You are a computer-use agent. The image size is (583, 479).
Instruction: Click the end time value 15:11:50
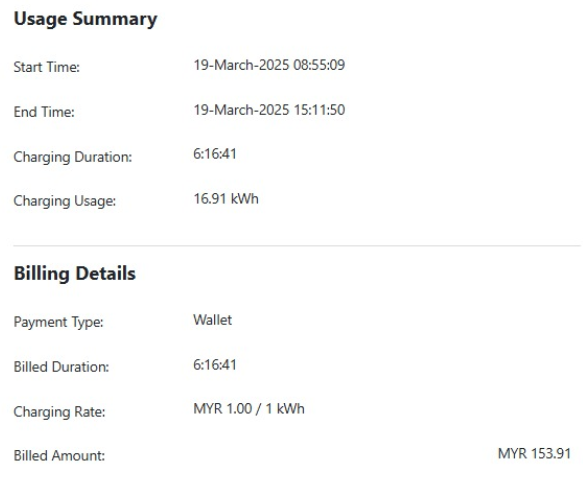click(x=319, y=110)
